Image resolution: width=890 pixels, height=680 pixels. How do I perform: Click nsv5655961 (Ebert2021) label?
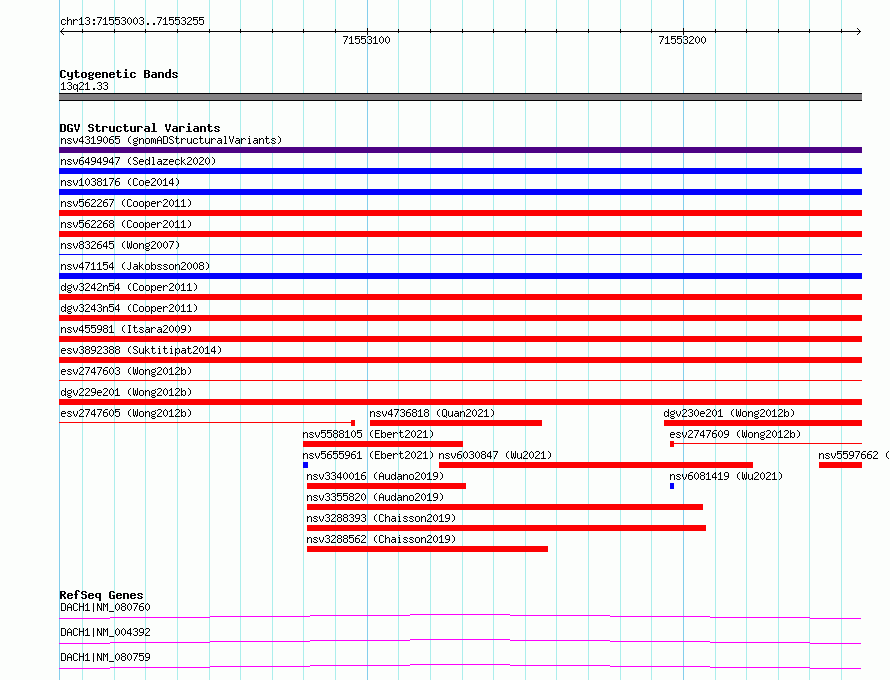click(x=368, y=455)
